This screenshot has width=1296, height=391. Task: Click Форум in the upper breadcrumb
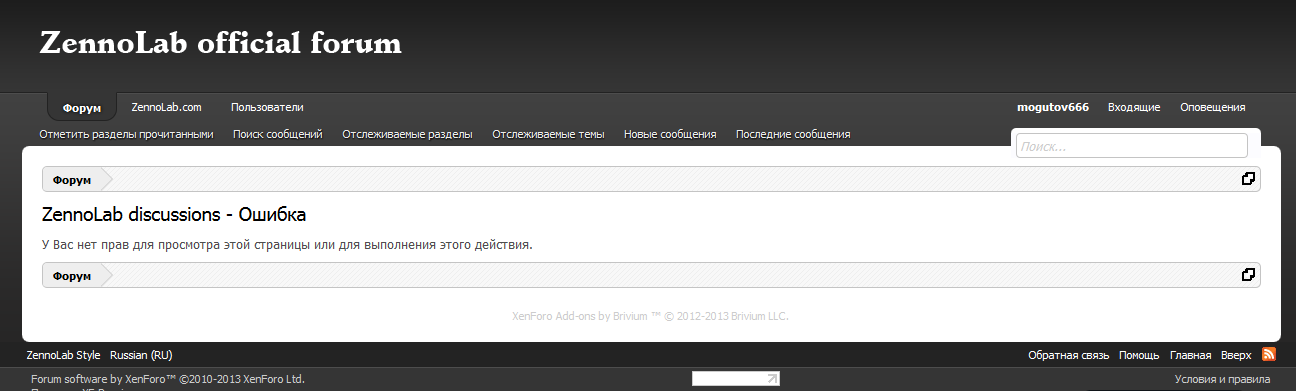tap(72, 180)
